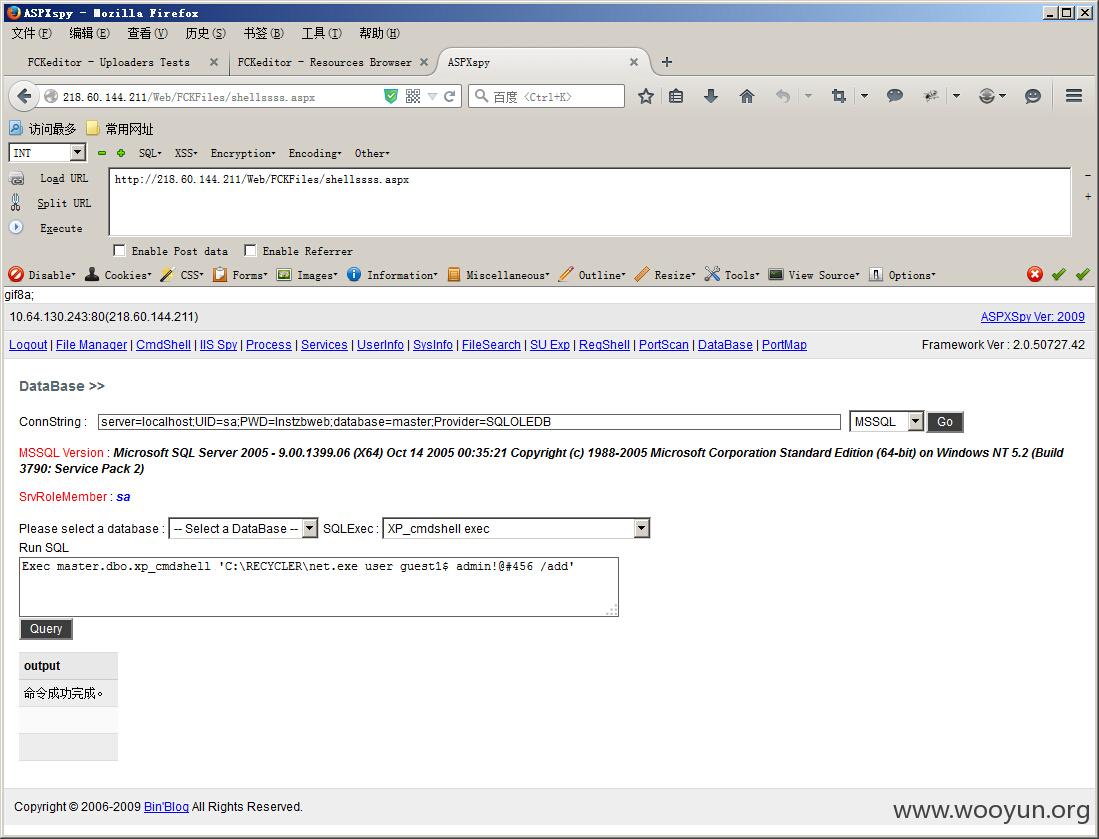Screen dimensions: 1099x839
Task: Open the RegShell link
Action: (x=604, y=345)
